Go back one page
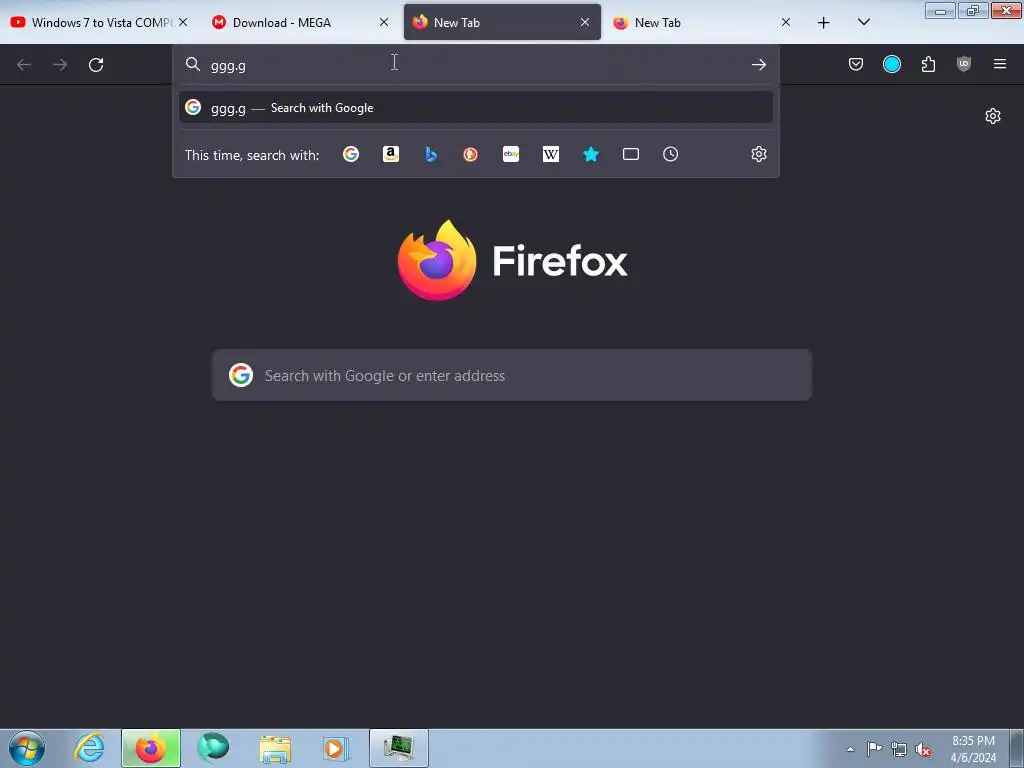 pos(24,64)
